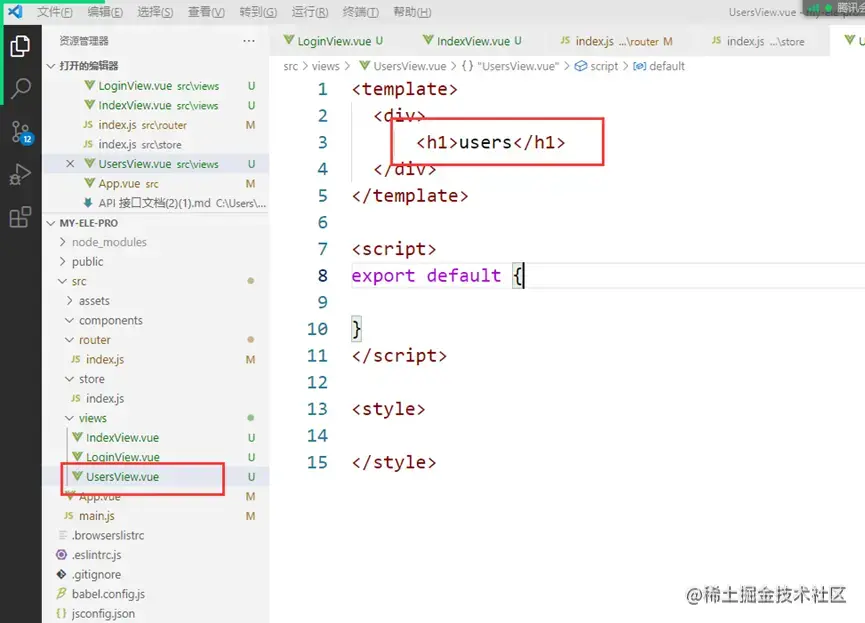Viewport: 865px width, 623px height.
Task: Open the explorer more actions ellipsis
Action: (x=249, y=41)
